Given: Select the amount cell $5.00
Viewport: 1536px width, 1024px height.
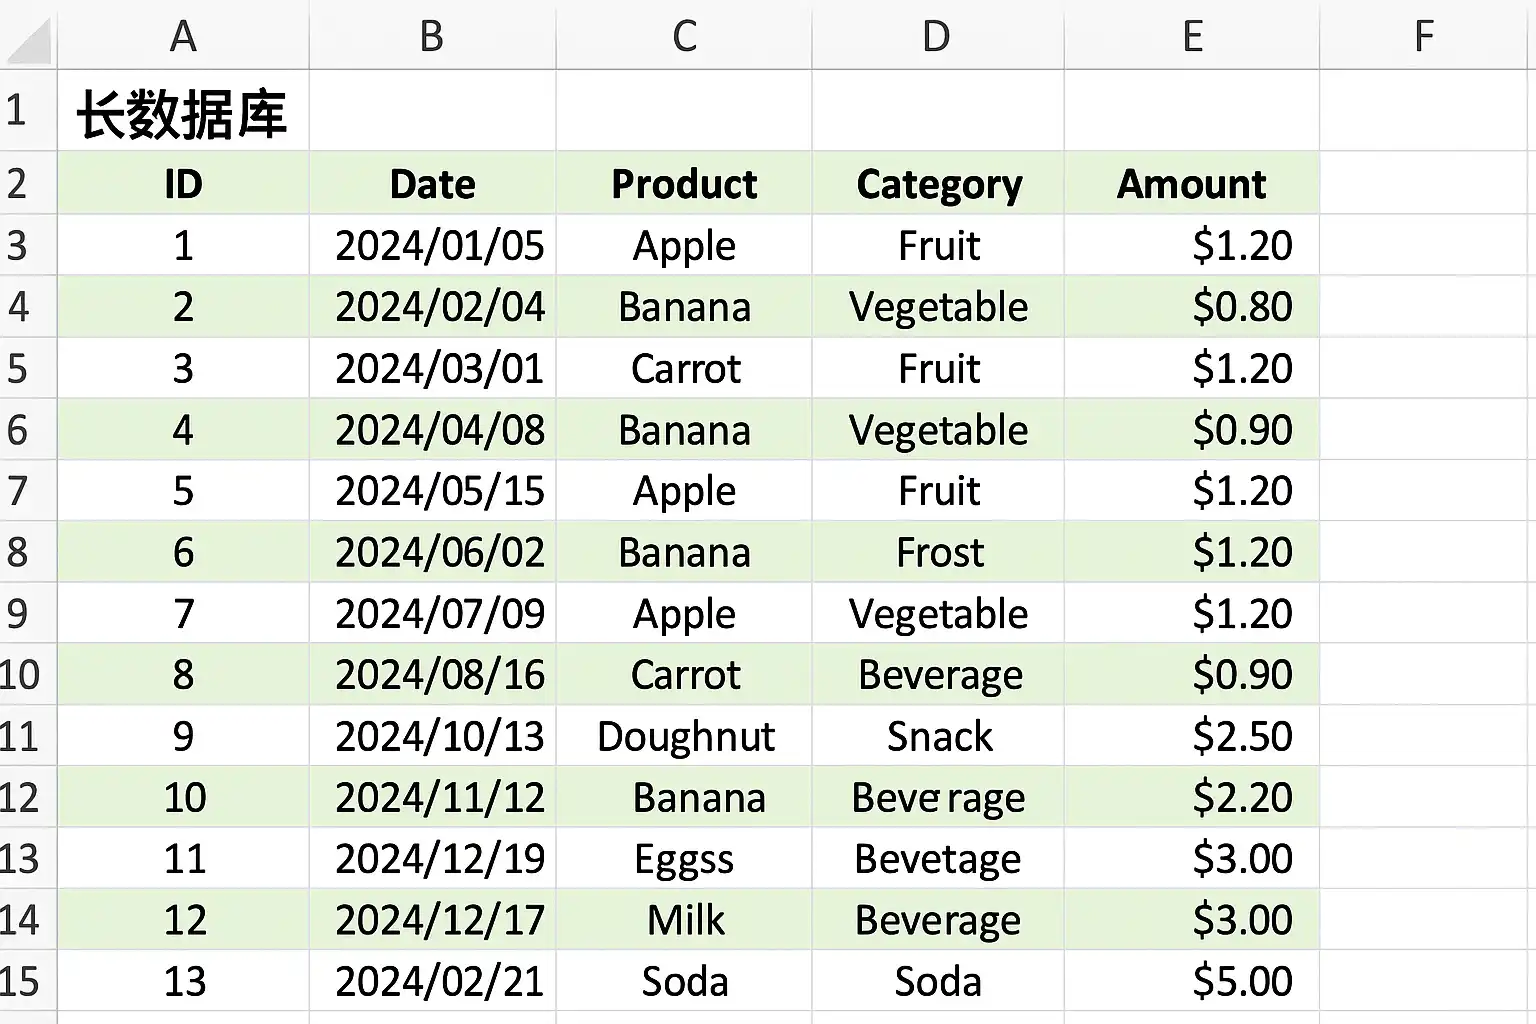Looking at the screenshot, I should coord(1192,981).
